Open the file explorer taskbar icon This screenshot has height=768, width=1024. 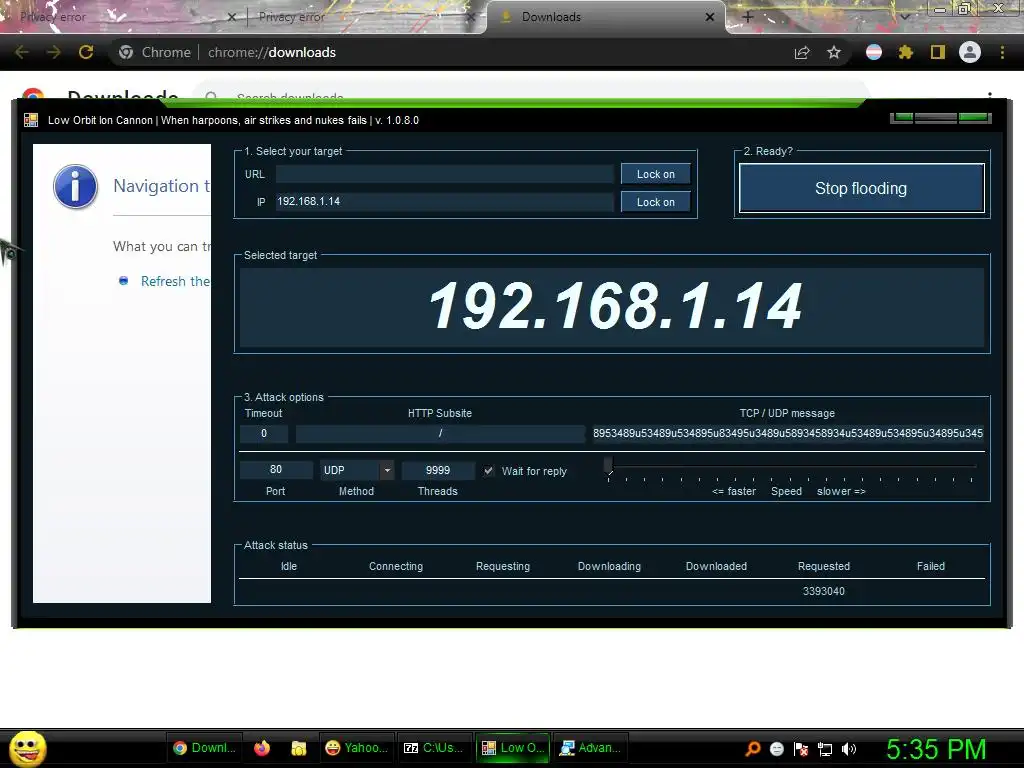coord(298,748)
